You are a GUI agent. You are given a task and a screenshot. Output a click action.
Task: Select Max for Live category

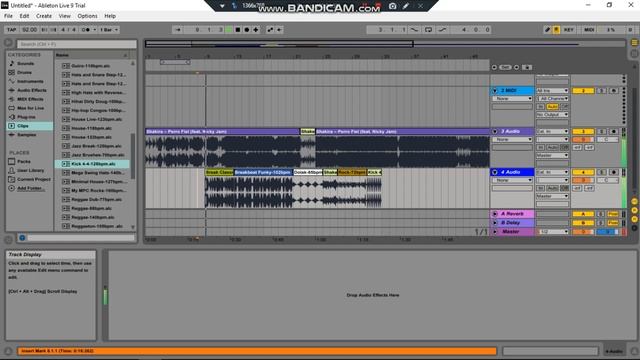click(x=30, y=108)
